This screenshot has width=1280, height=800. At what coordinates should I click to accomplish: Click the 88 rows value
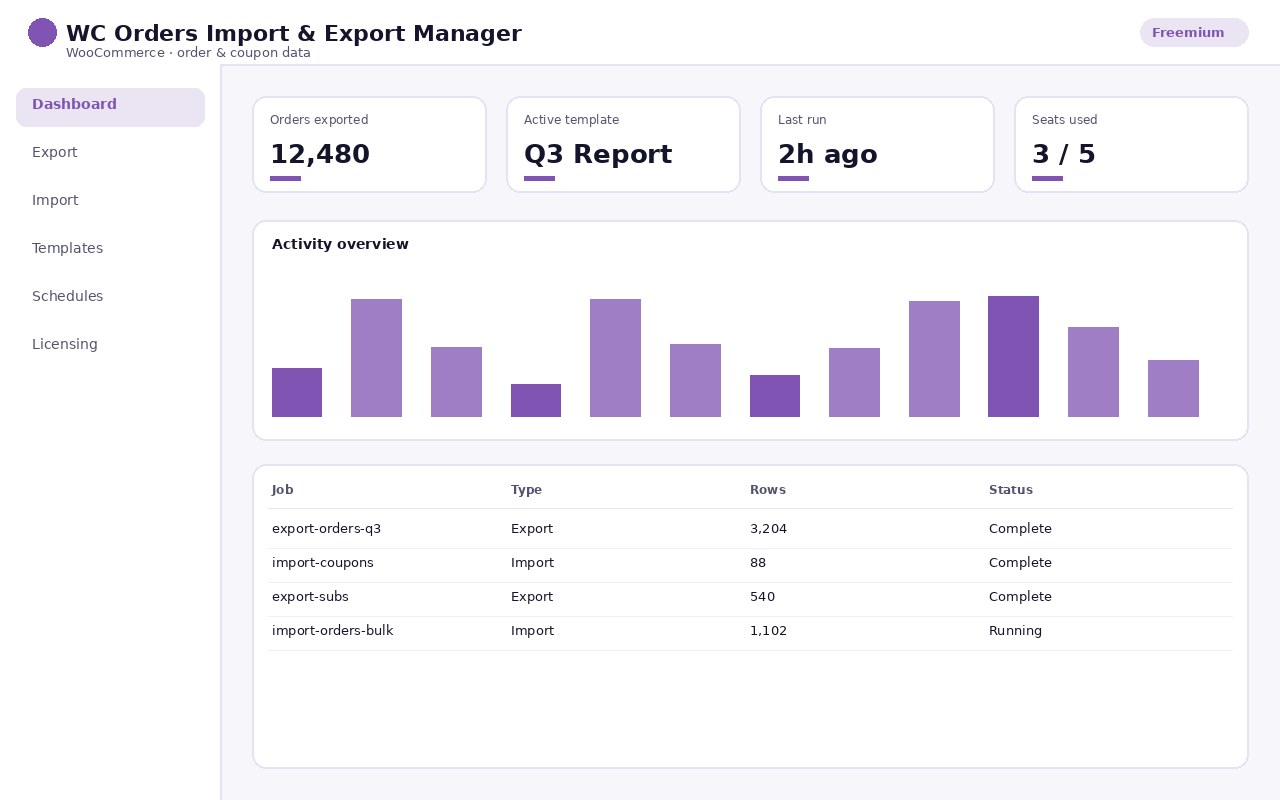tap(758, 563)
